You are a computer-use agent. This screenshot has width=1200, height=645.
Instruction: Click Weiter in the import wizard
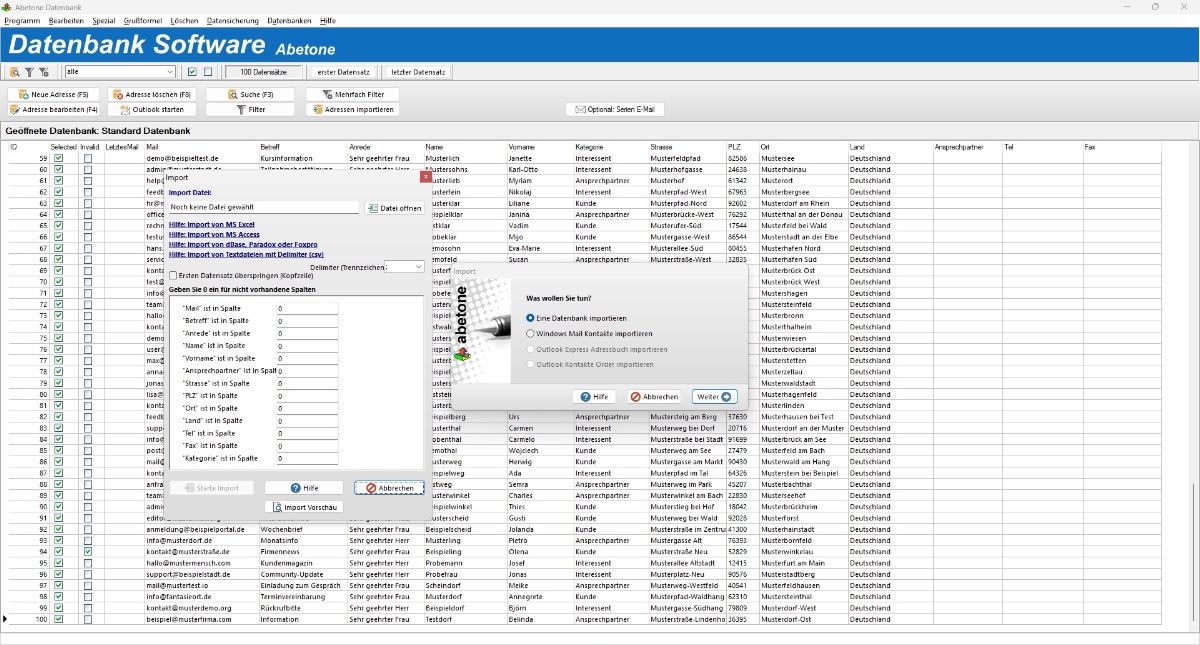(x=714, y=397)
